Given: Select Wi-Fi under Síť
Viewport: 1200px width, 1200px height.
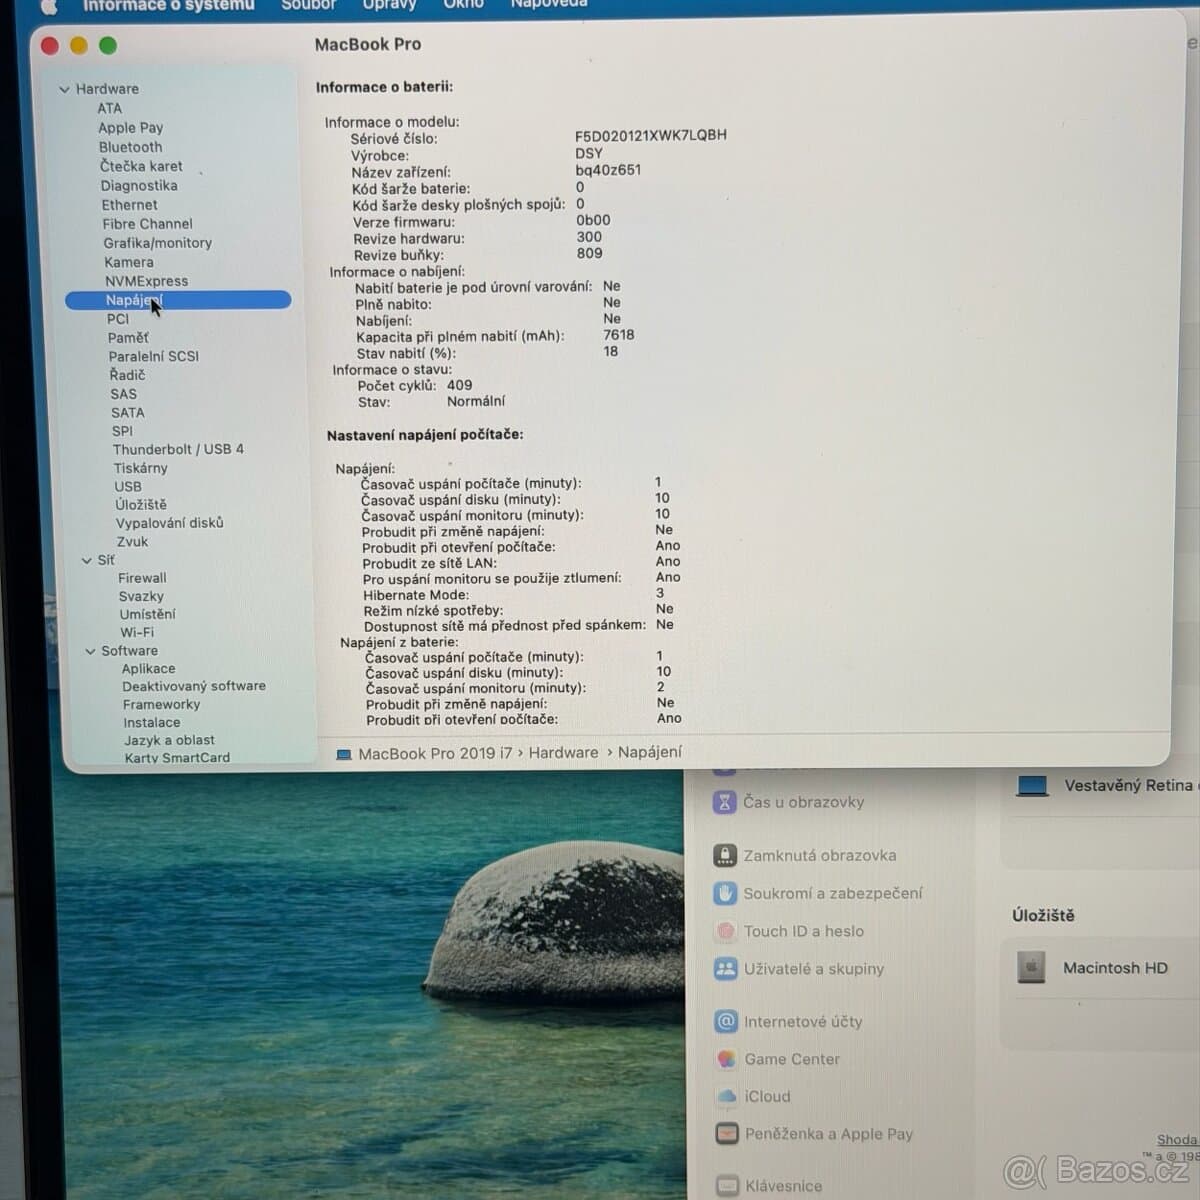Looking at the screenshot, I should [x=137, y=632].
